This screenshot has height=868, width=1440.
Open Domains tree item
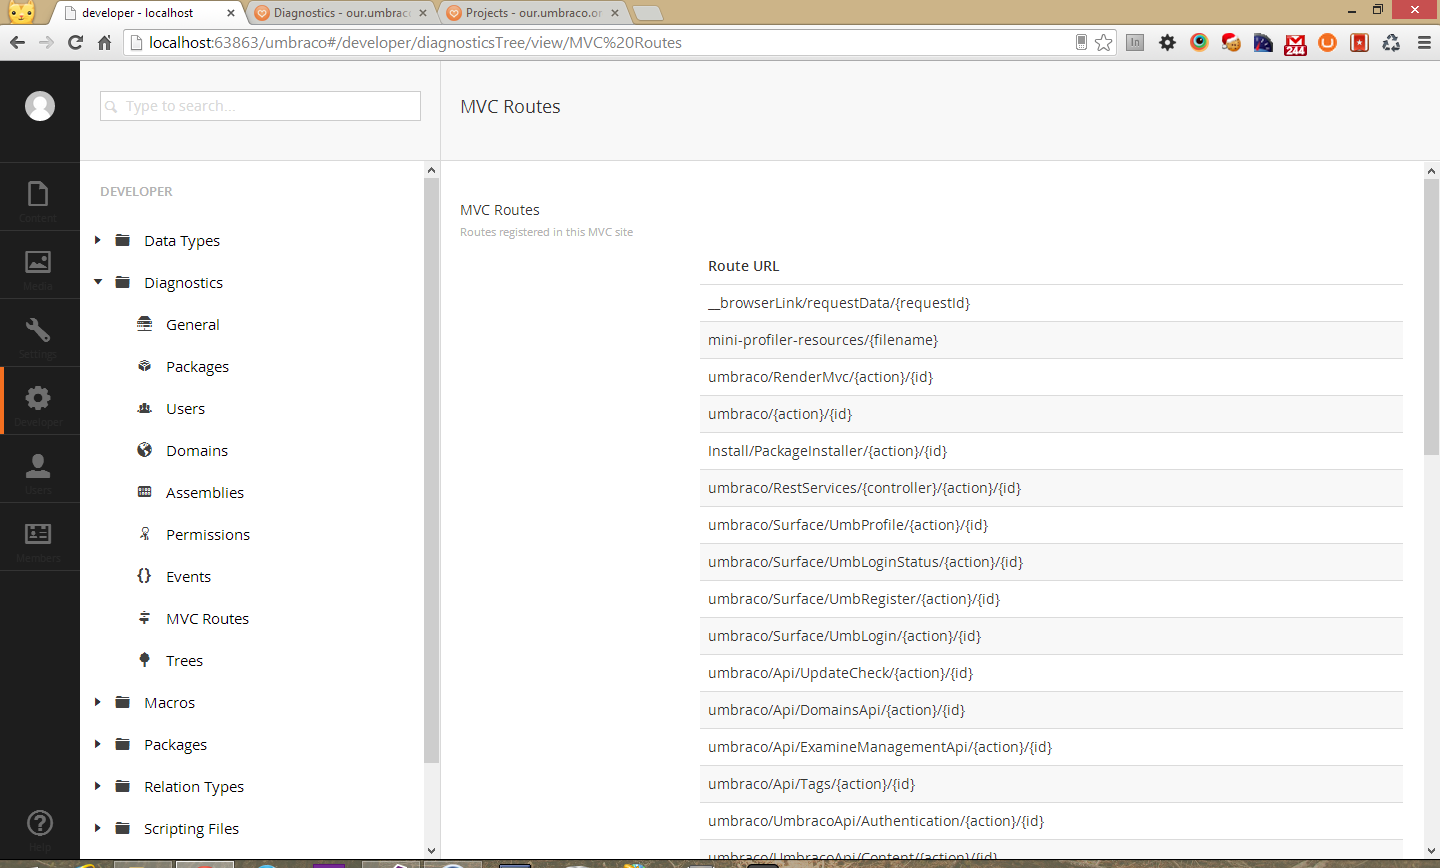[197, 451]
